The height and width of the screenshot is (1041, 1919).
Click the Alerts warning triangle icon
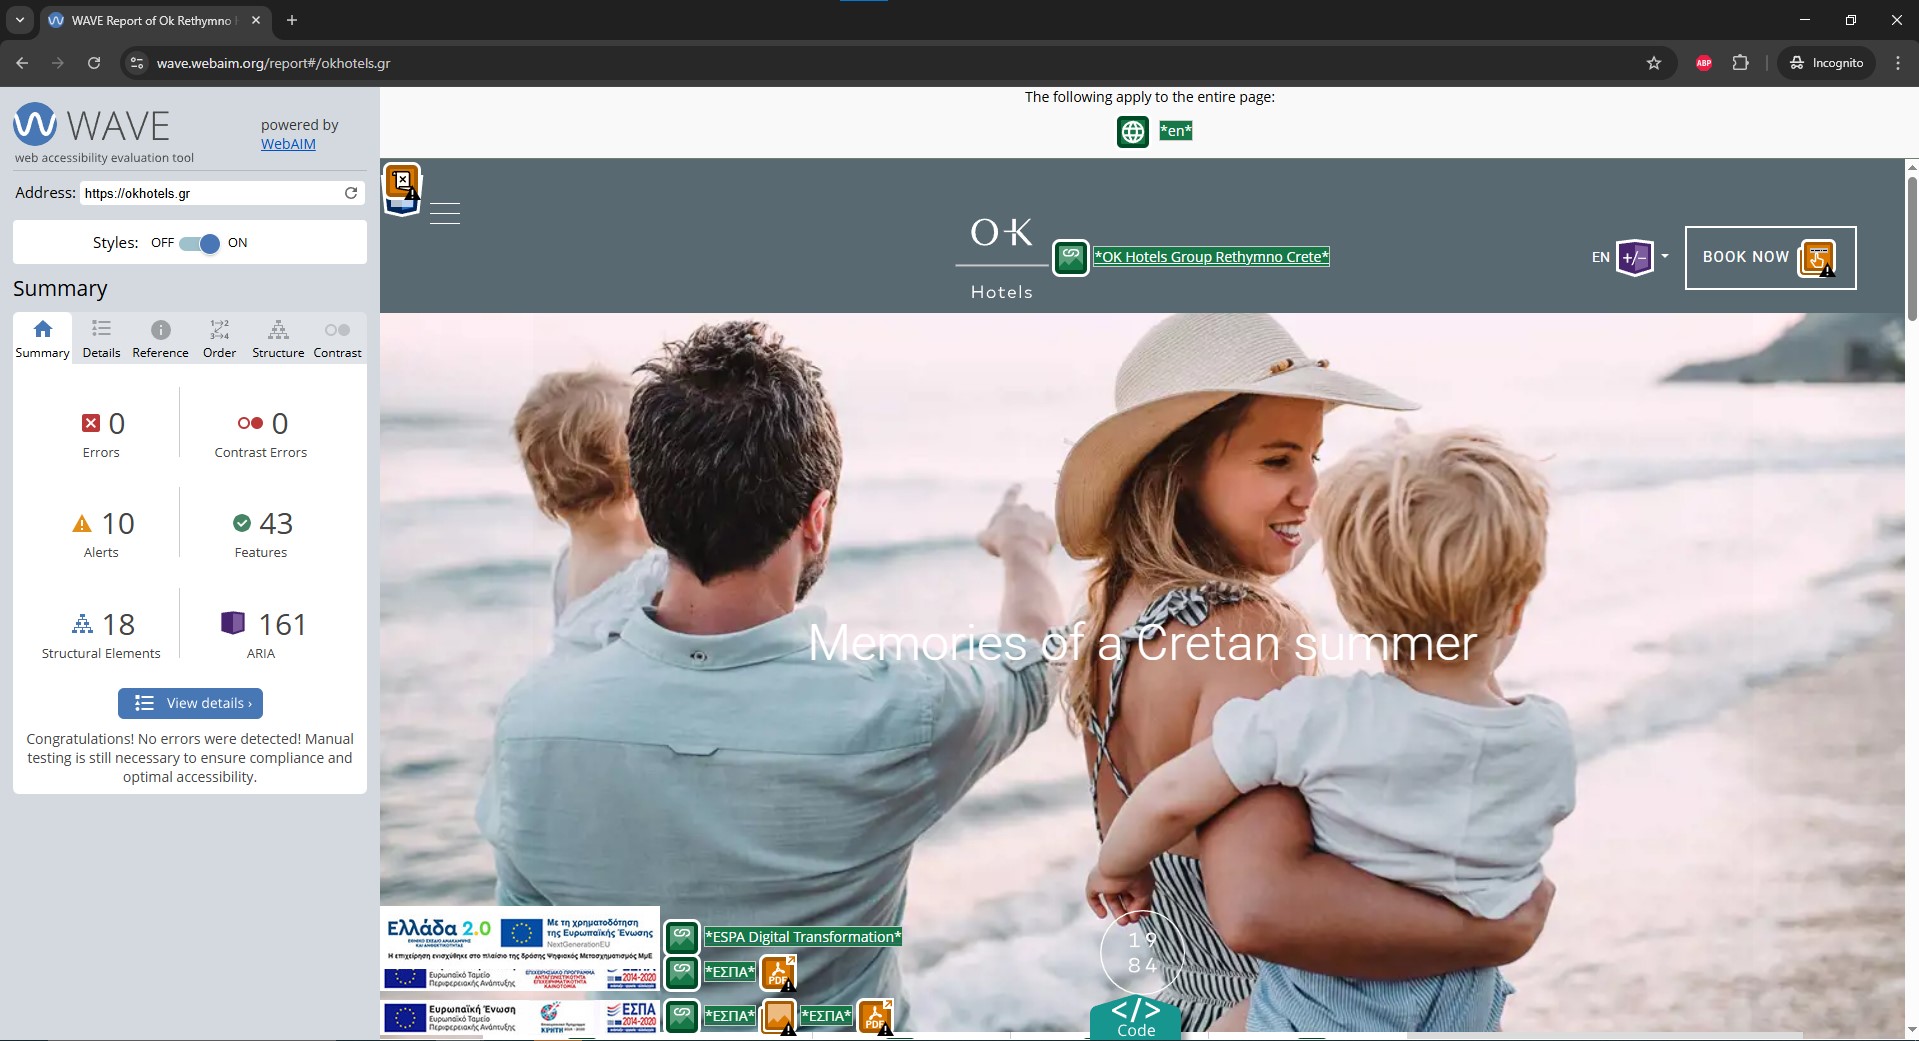point(82,524)
